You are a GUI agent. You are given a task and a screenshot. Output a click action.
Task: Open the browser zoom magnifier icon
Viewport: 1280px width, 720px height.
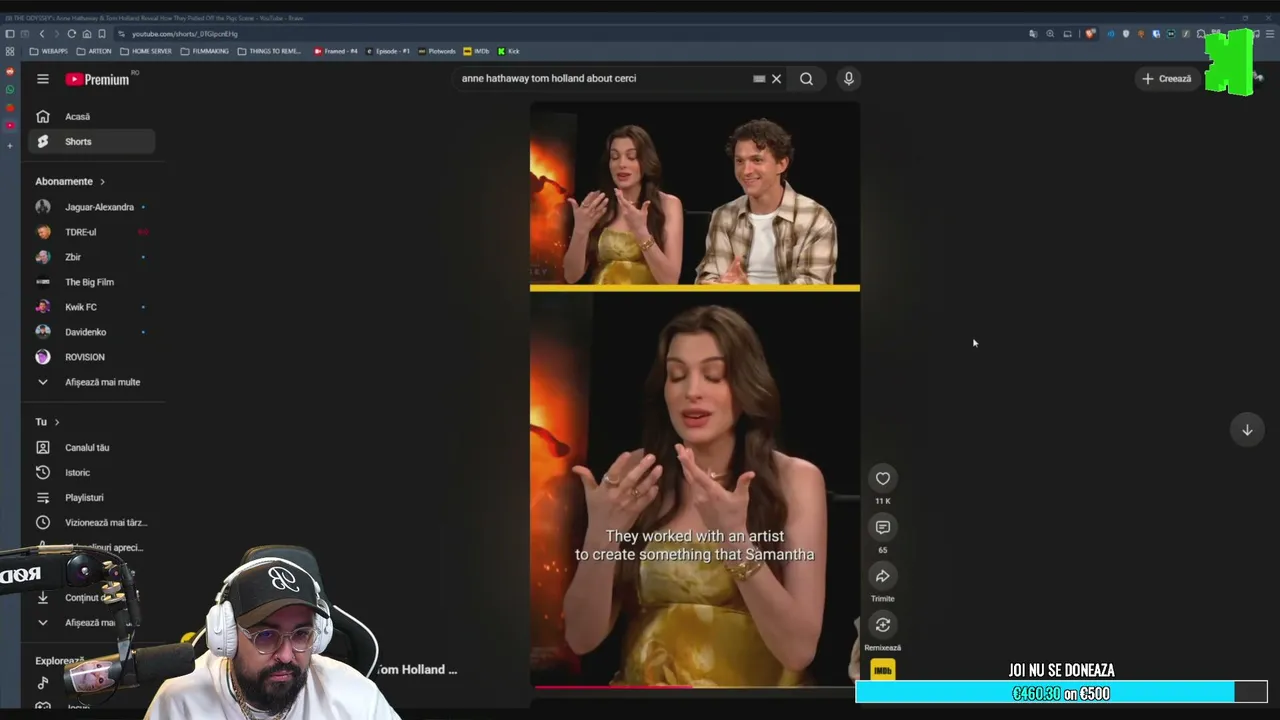coord(1050,34)
